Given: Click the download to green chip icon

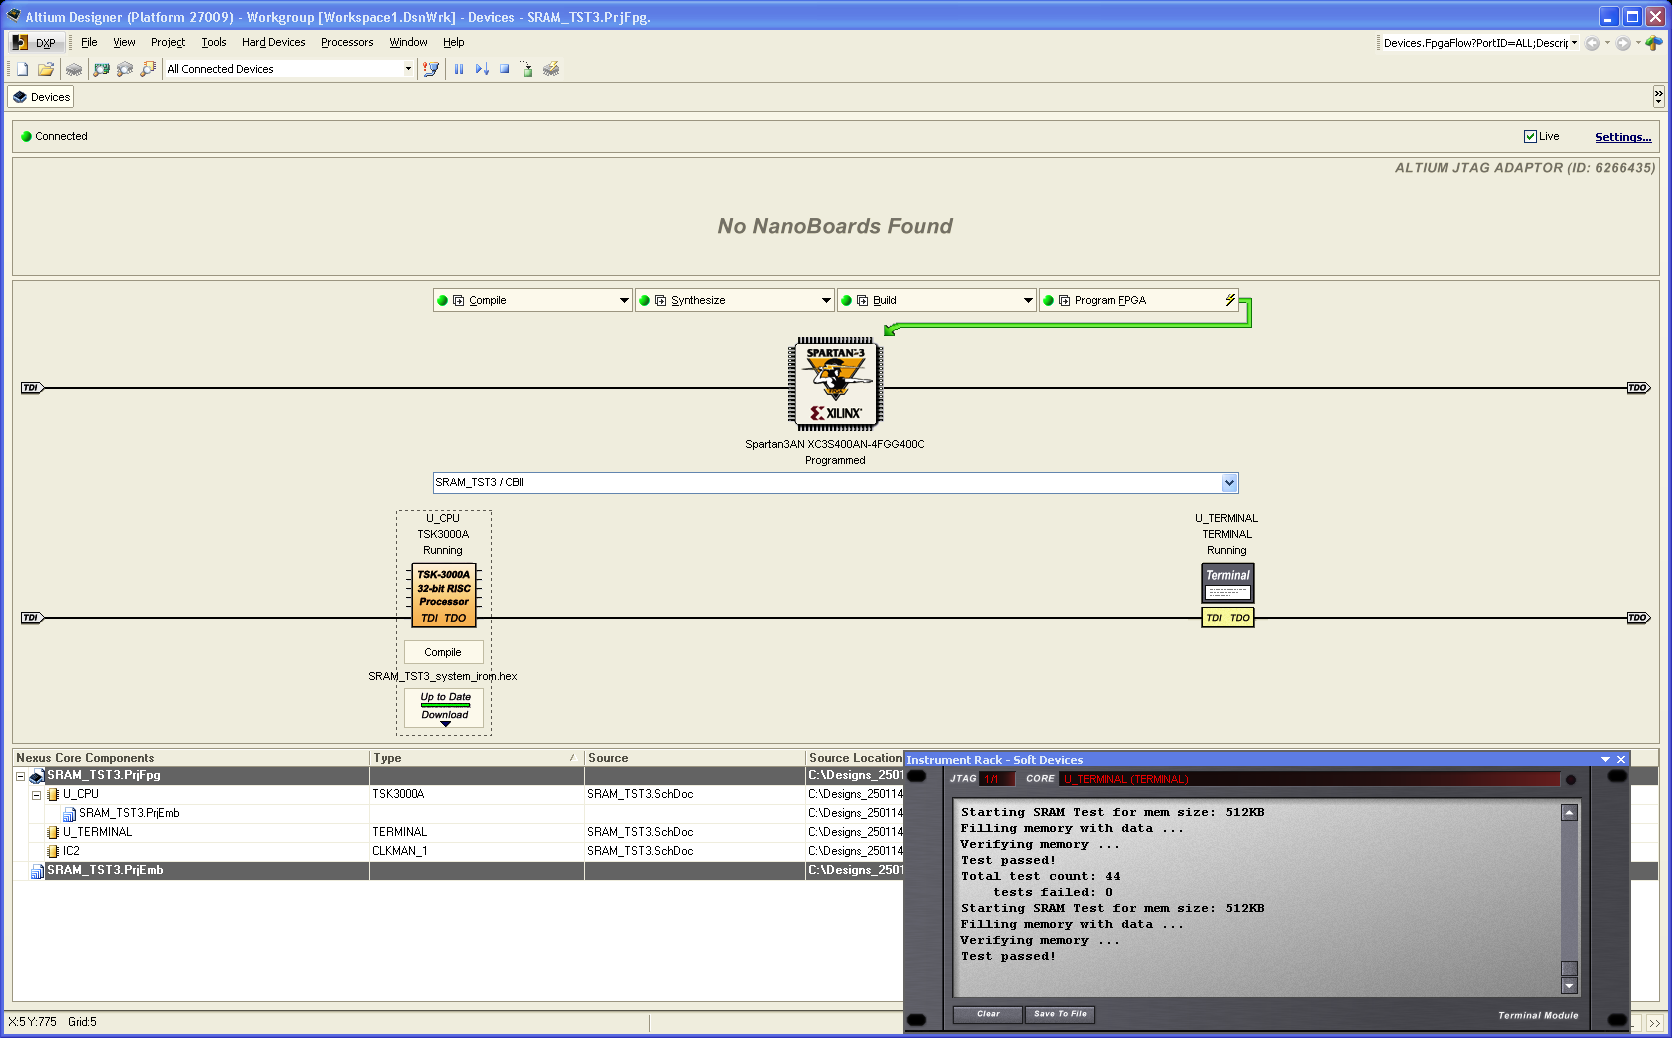Looking at the screenshot, I should coord(527,69).
